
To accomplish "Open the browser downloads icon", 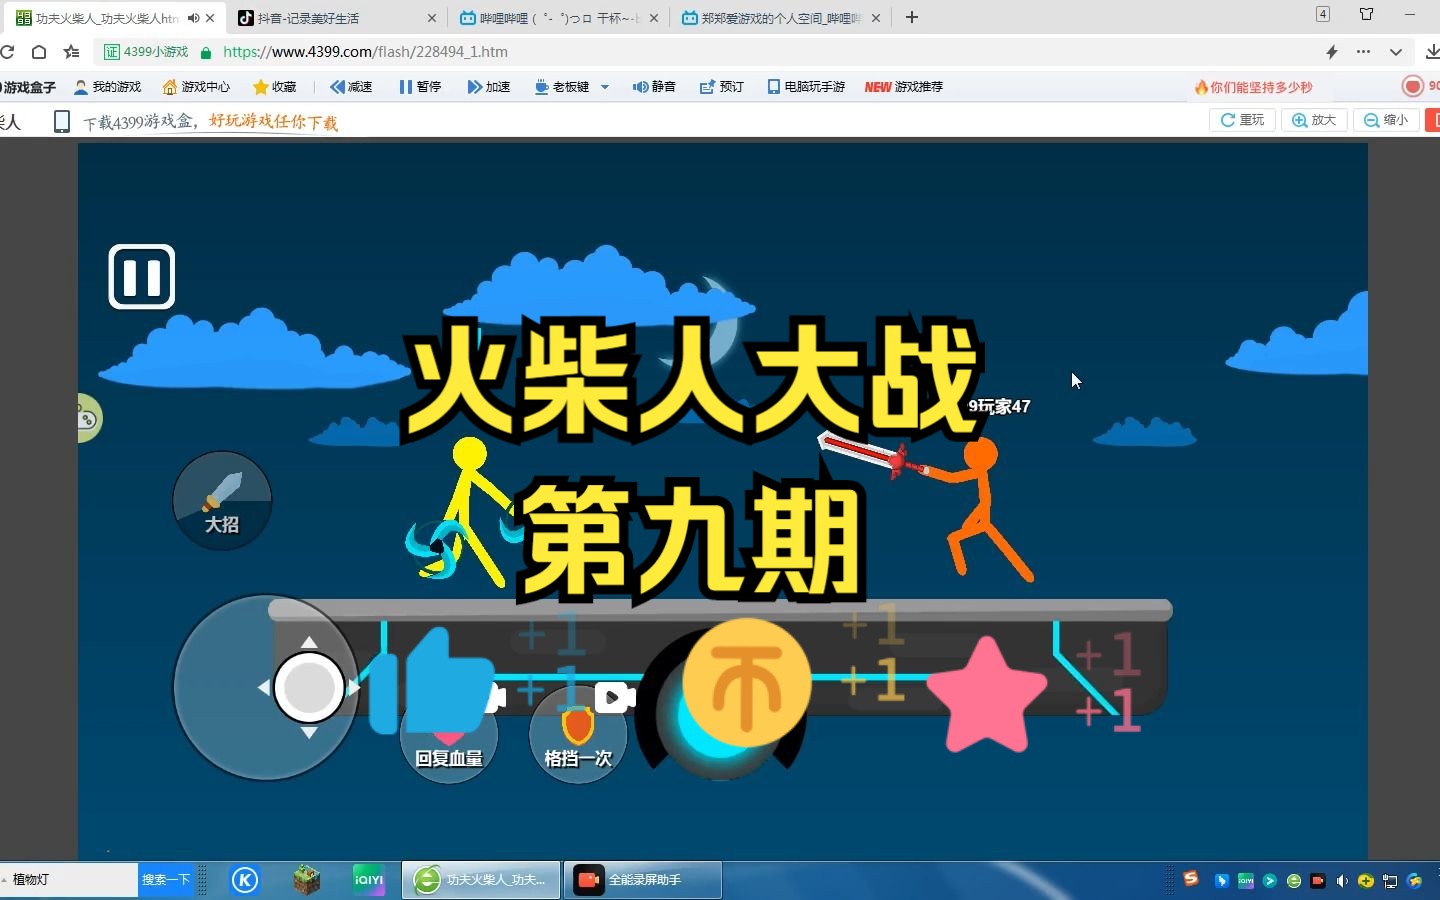I will (1432, 52).
